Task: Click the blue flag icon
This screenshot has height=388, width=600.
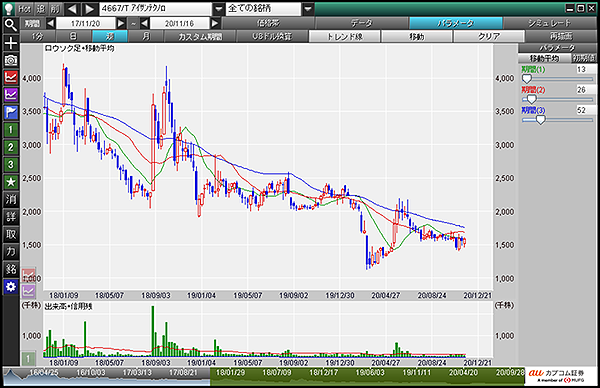Action: pos(11,112)
